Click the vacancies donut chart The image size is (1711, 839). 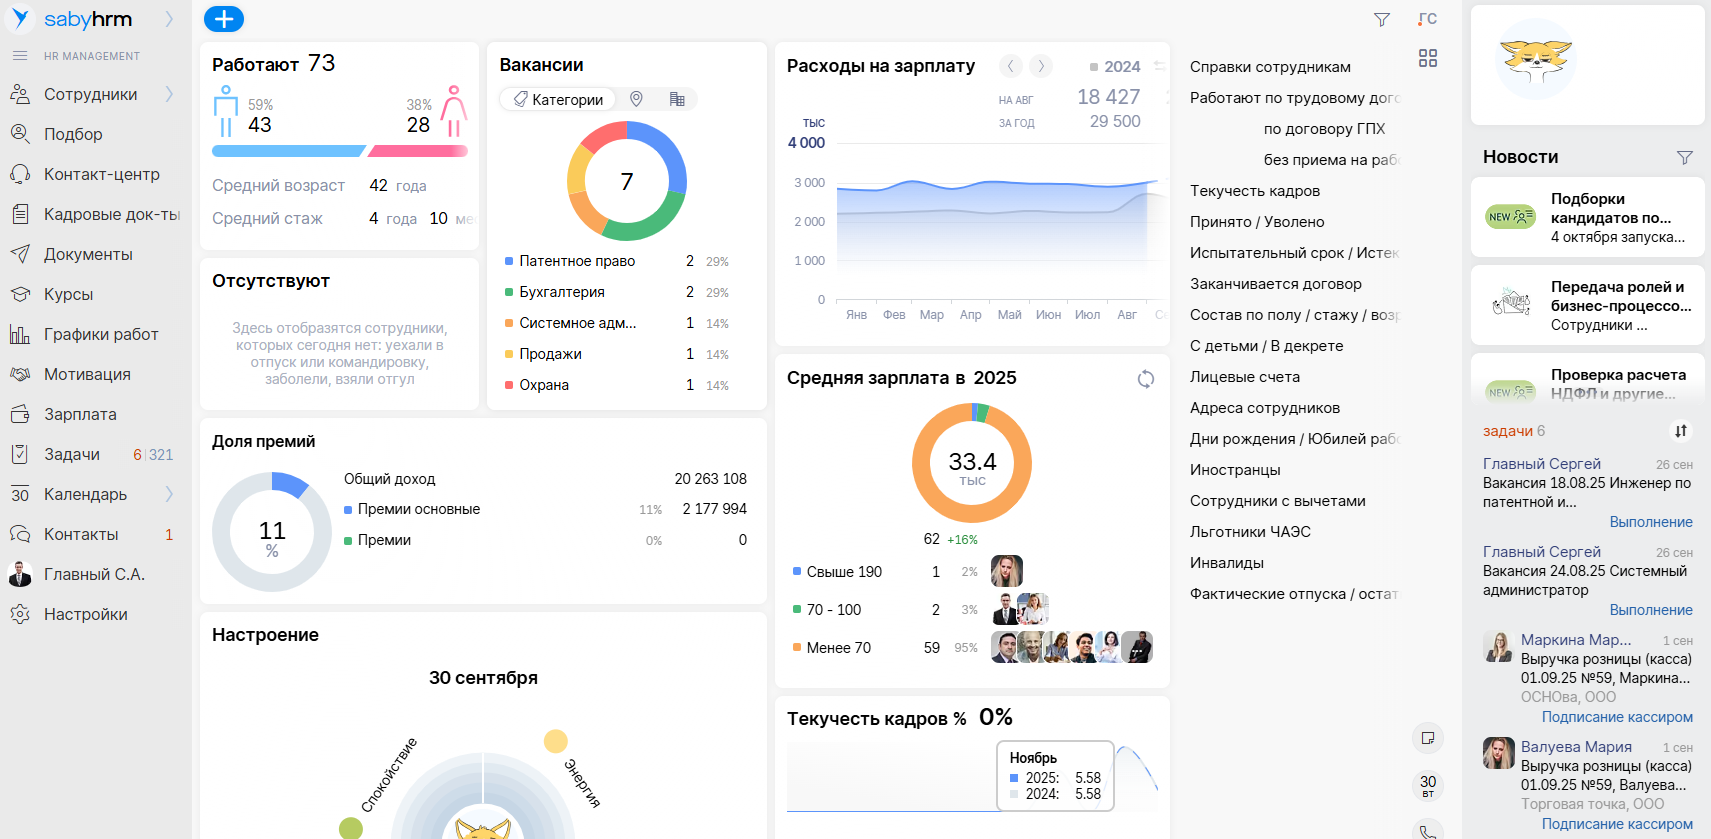click(627, 181)
